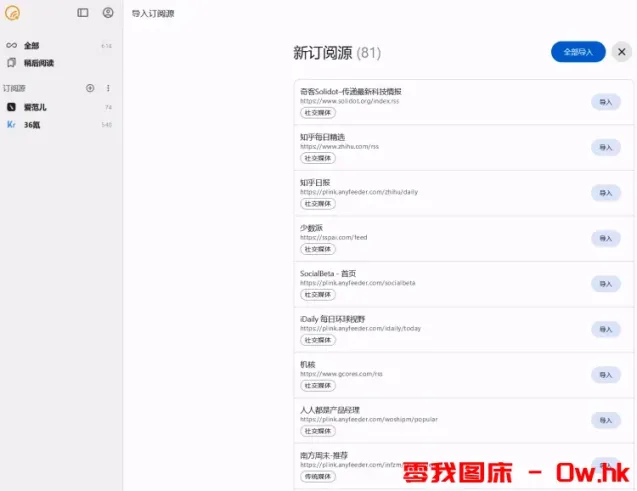Click the RSS app logo icon
The height and width of the screenshot is (491, 637).
[x=11, y=13]
